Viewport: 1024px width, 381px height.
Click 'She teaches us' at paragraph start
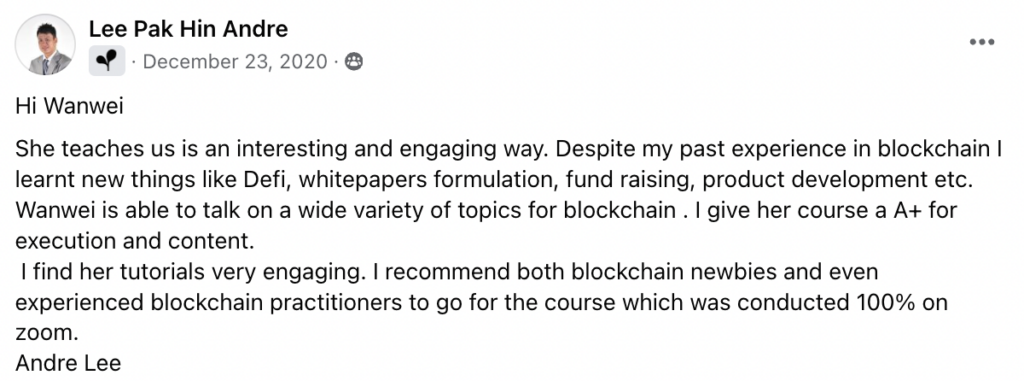tap(82, 149)
